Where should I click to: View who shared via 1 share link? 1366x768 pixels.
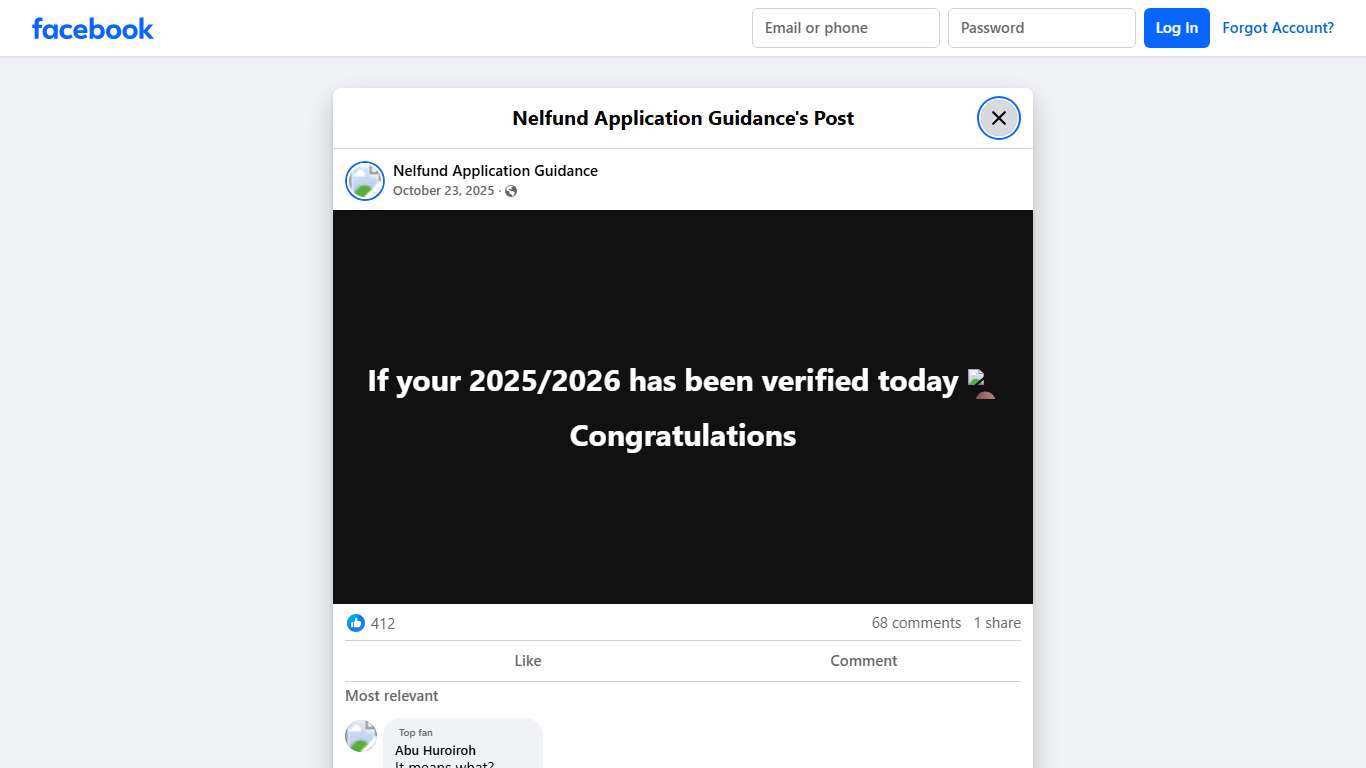pos(996,622)
